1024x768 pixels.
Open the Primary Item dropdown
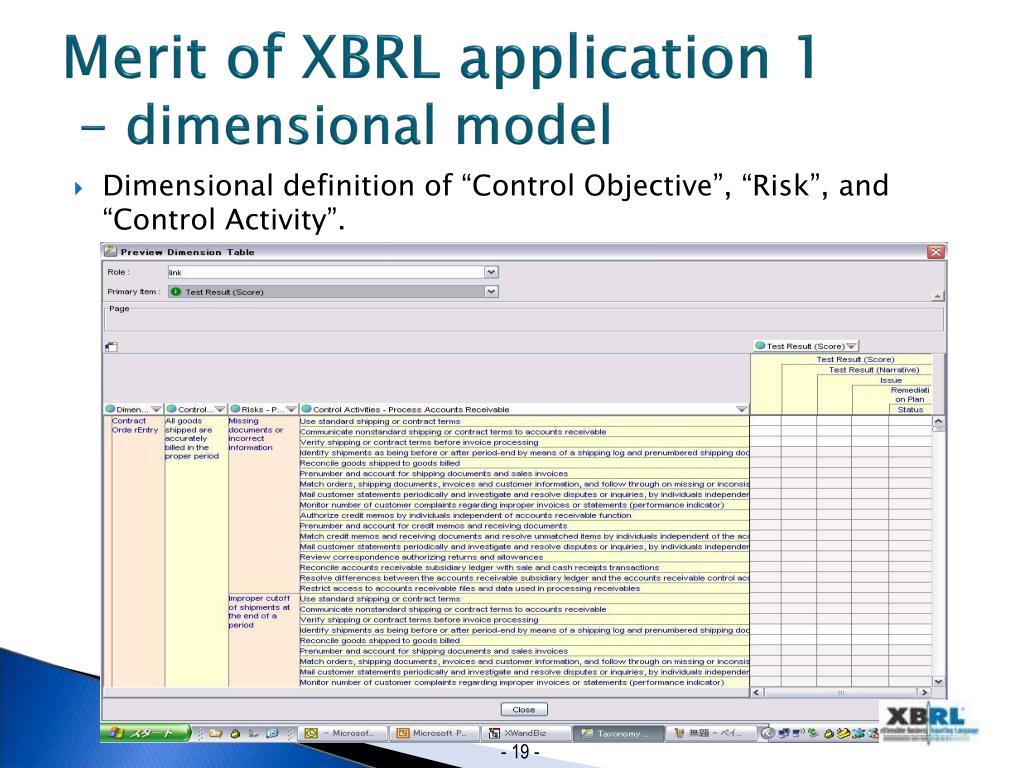click(491, 291)
